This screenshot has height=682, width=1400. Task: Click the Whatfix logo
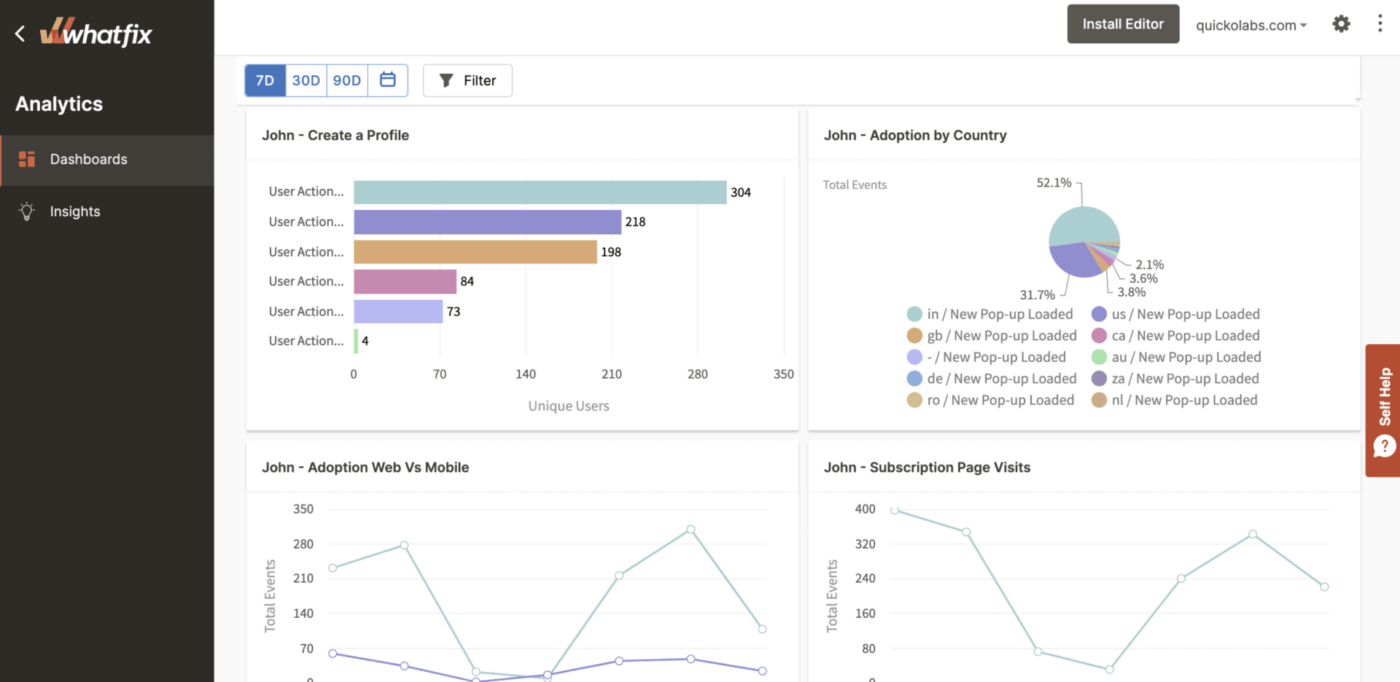[x=96, y=33]
